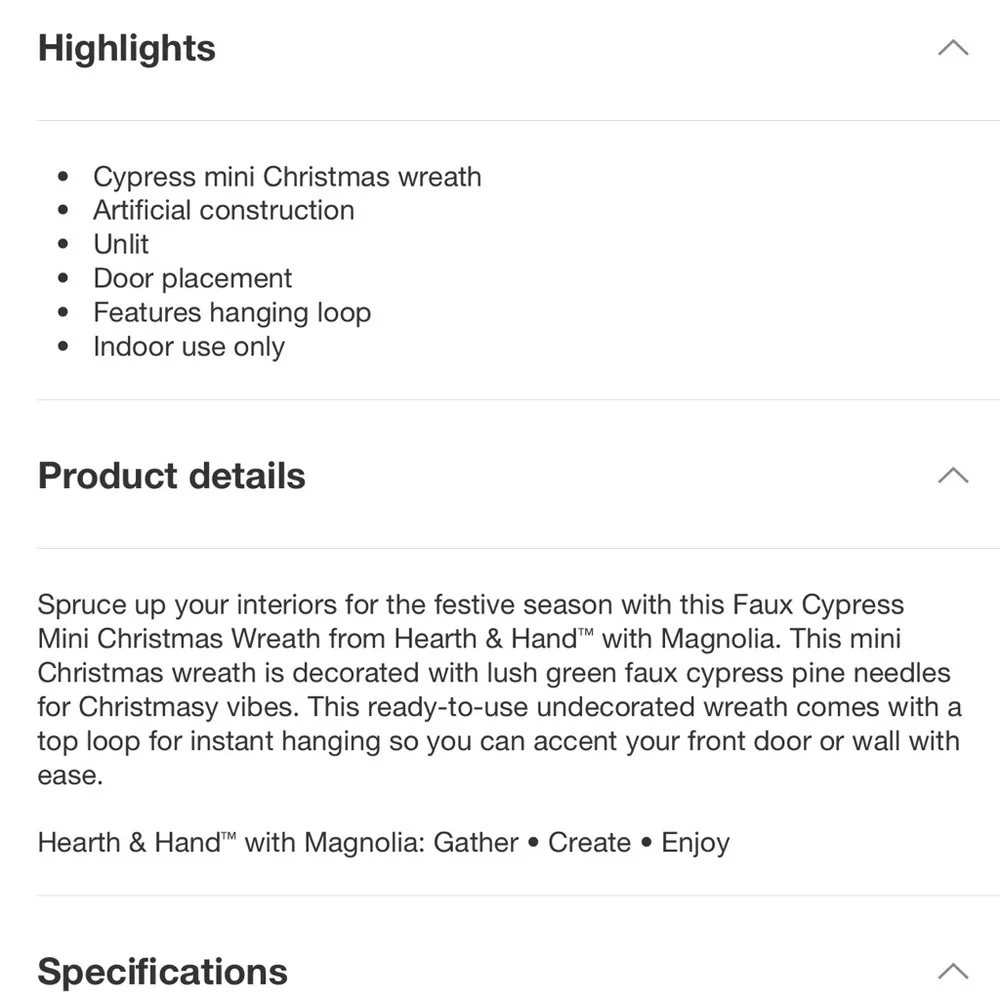Click the 'Features hanging loop' bullet

tap(232, 312)
